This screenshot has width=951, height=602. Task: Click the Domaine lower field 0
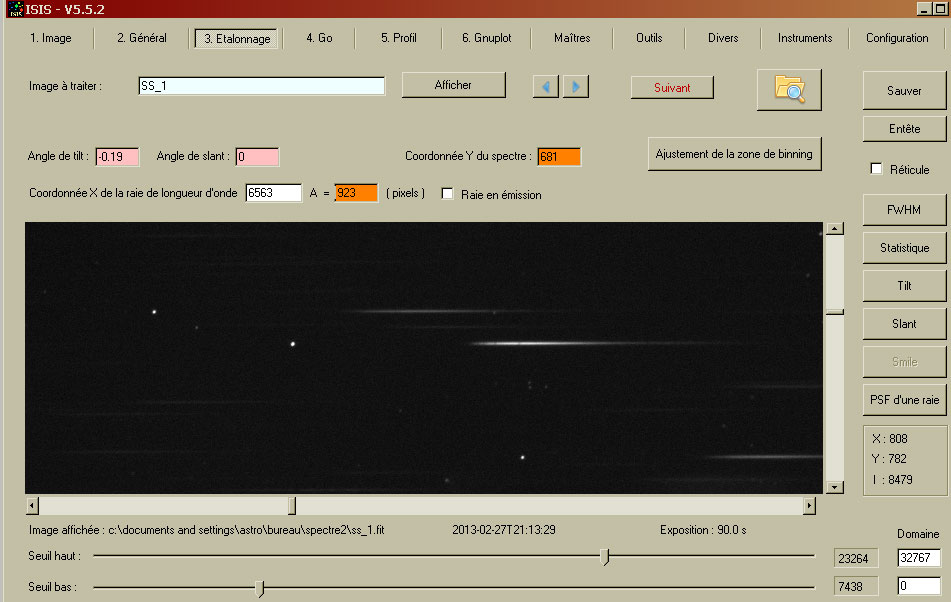click(x=918, y=586)
